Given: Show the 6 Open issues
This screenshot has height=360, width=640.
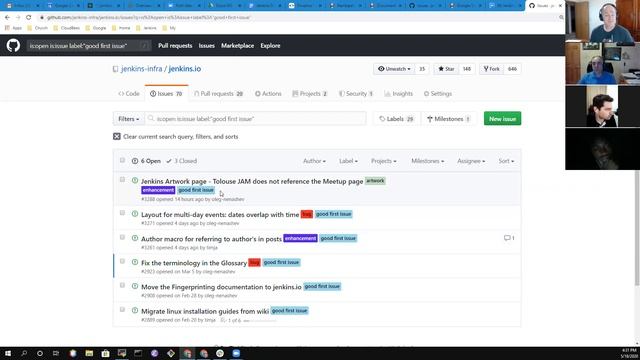Looking at the screenshot, I should point(146,161).
